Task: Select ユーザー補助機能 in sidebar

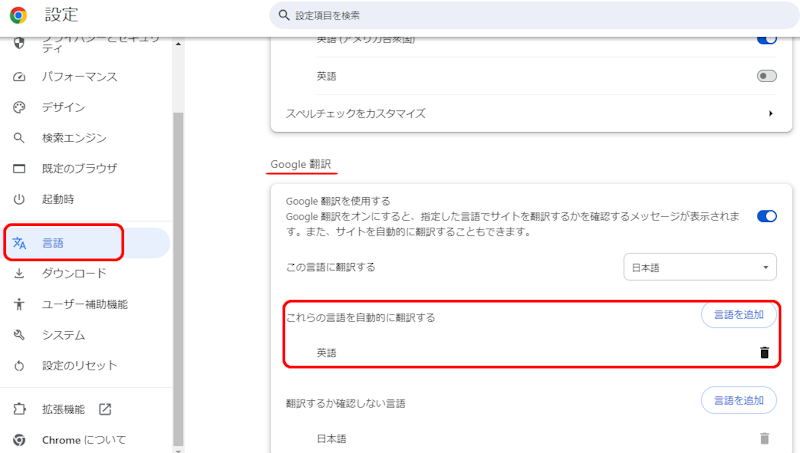Action: pyautogui.click(x=84, y=304)
